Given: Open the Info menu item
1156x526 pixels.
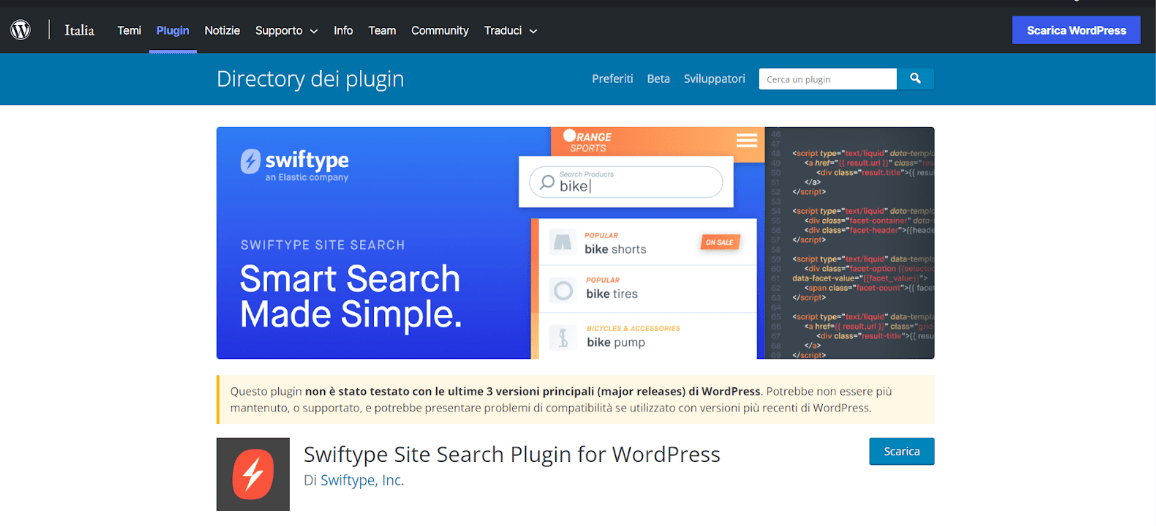Looking at the screenshot, I should coord(343,30).
